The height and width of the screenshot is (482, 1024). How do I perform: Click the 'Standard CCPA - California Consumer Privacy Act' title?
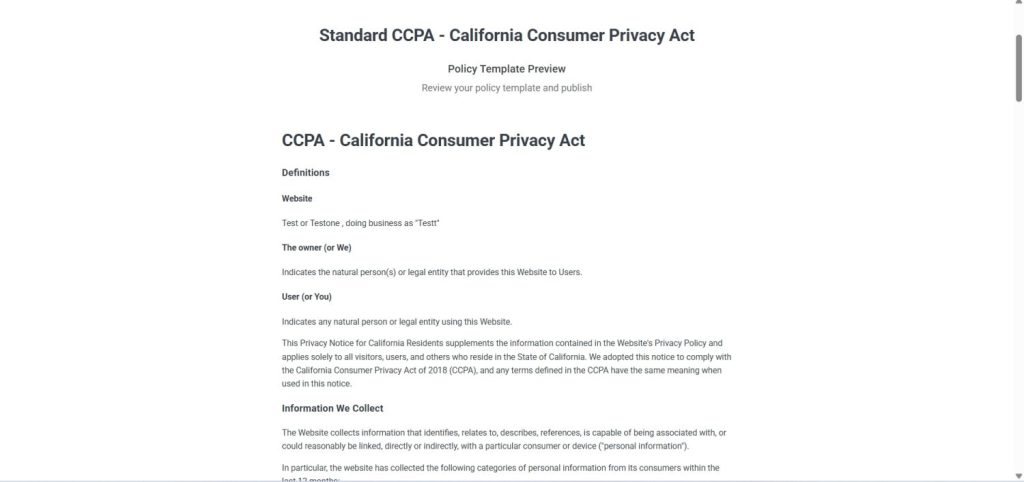point(507,36)
